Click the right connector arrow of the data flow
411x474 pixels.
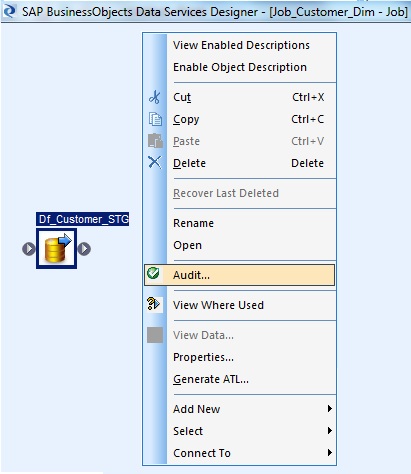pyautogui.click(x=84, y=249)
